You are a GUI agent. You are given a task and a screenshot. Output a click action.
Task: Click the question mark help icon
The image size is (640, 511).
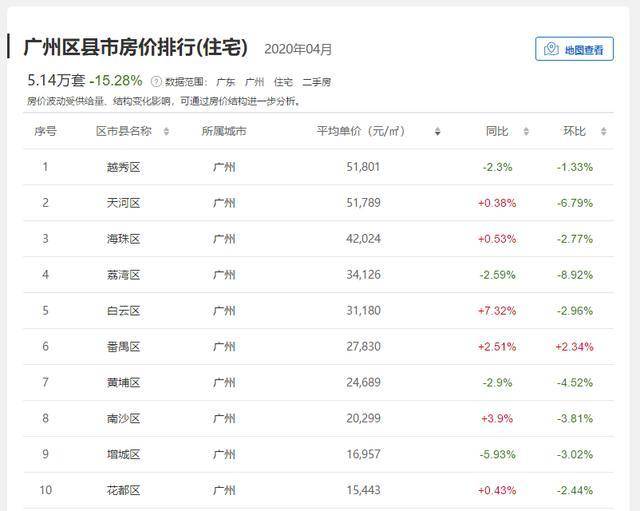pyautogui.click(x=154, y=81)
